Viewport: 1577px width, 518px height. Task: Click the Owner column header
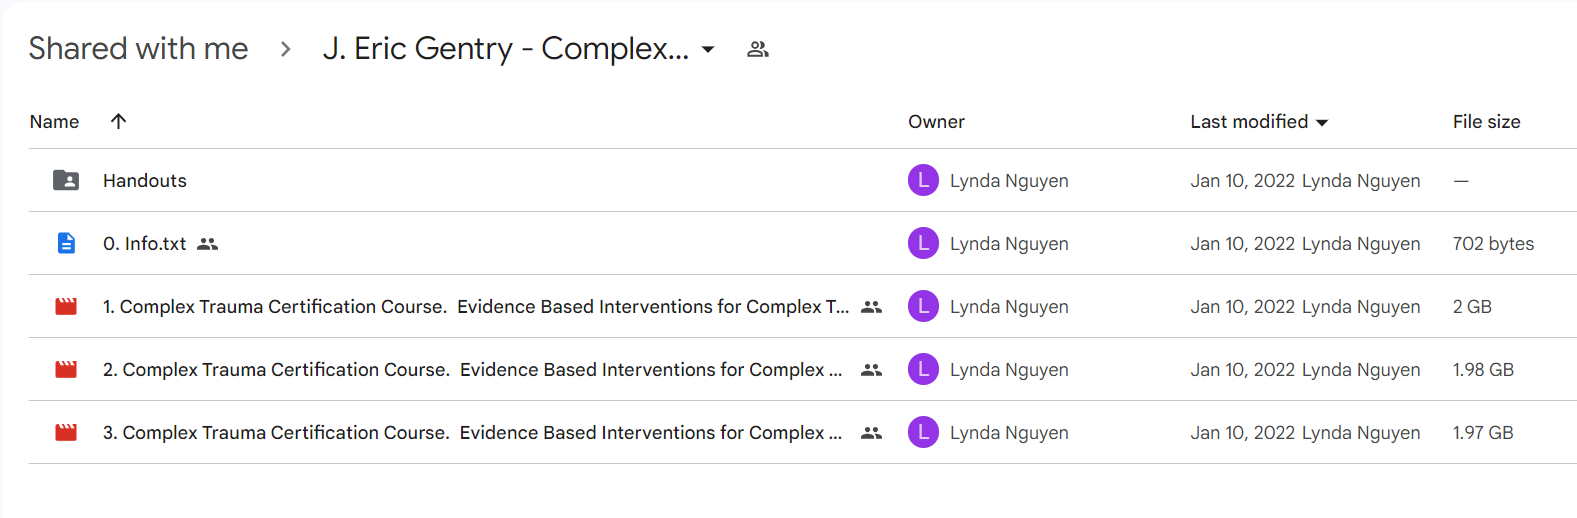[936, 121]
